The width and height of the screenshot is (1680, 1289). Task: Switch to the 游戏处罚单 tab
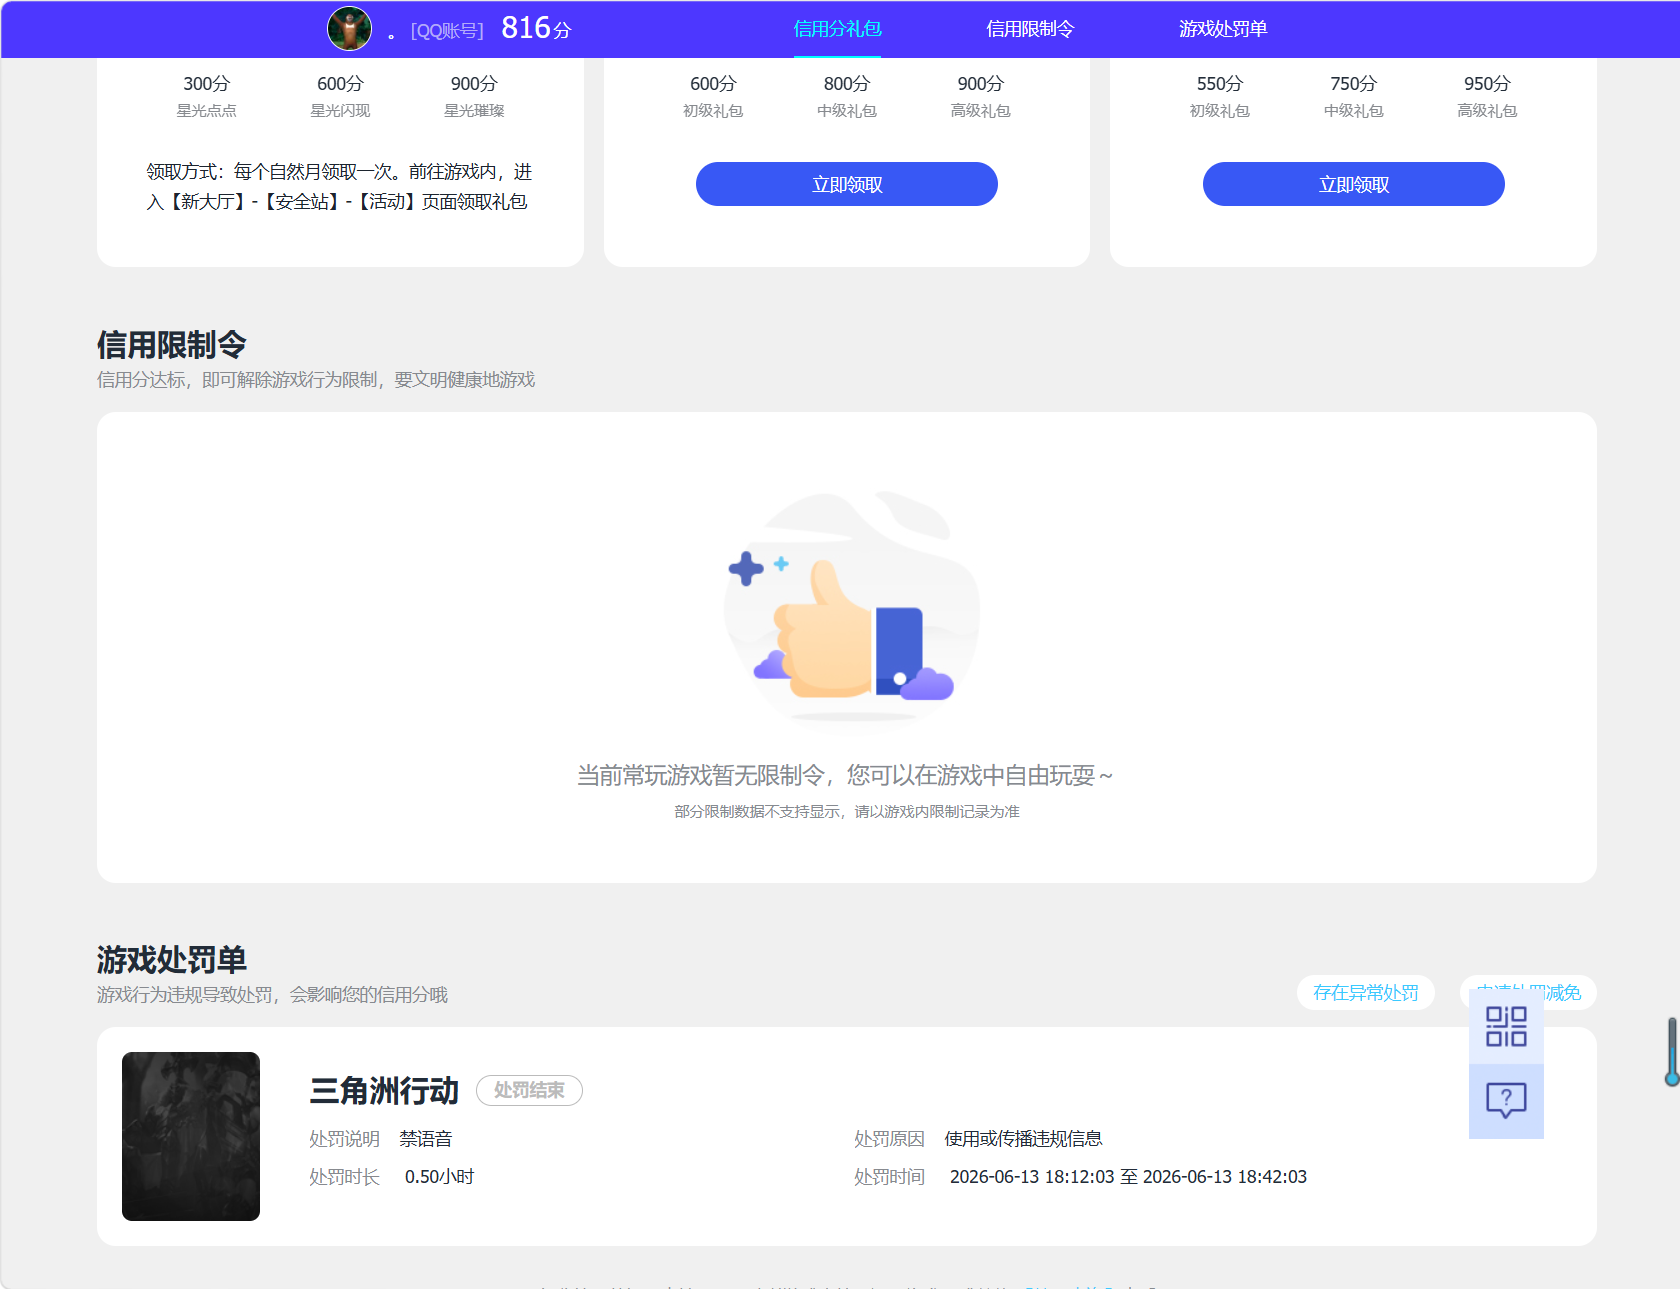(1223, 29)
